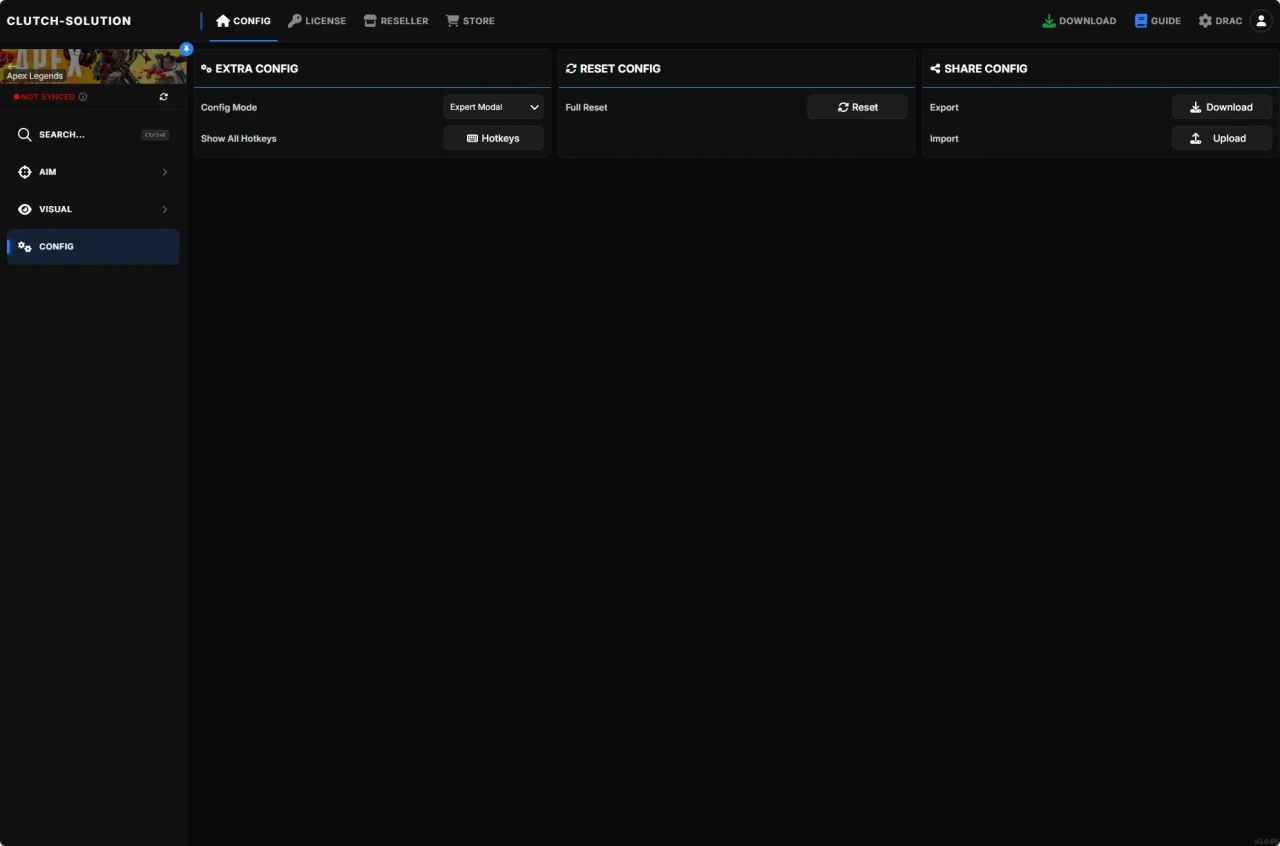
Task: Show all hotkeys via the Hotkeys button
Action: click(x=493, y=138)
